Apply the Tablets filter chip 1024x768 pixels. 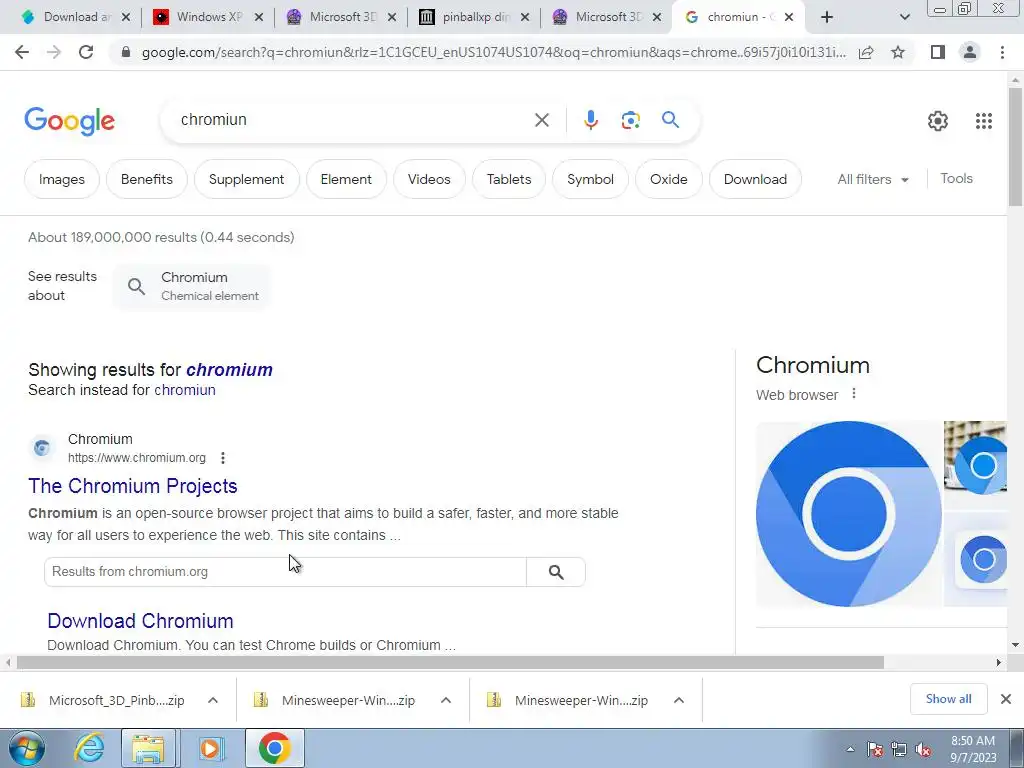point(509,179)
